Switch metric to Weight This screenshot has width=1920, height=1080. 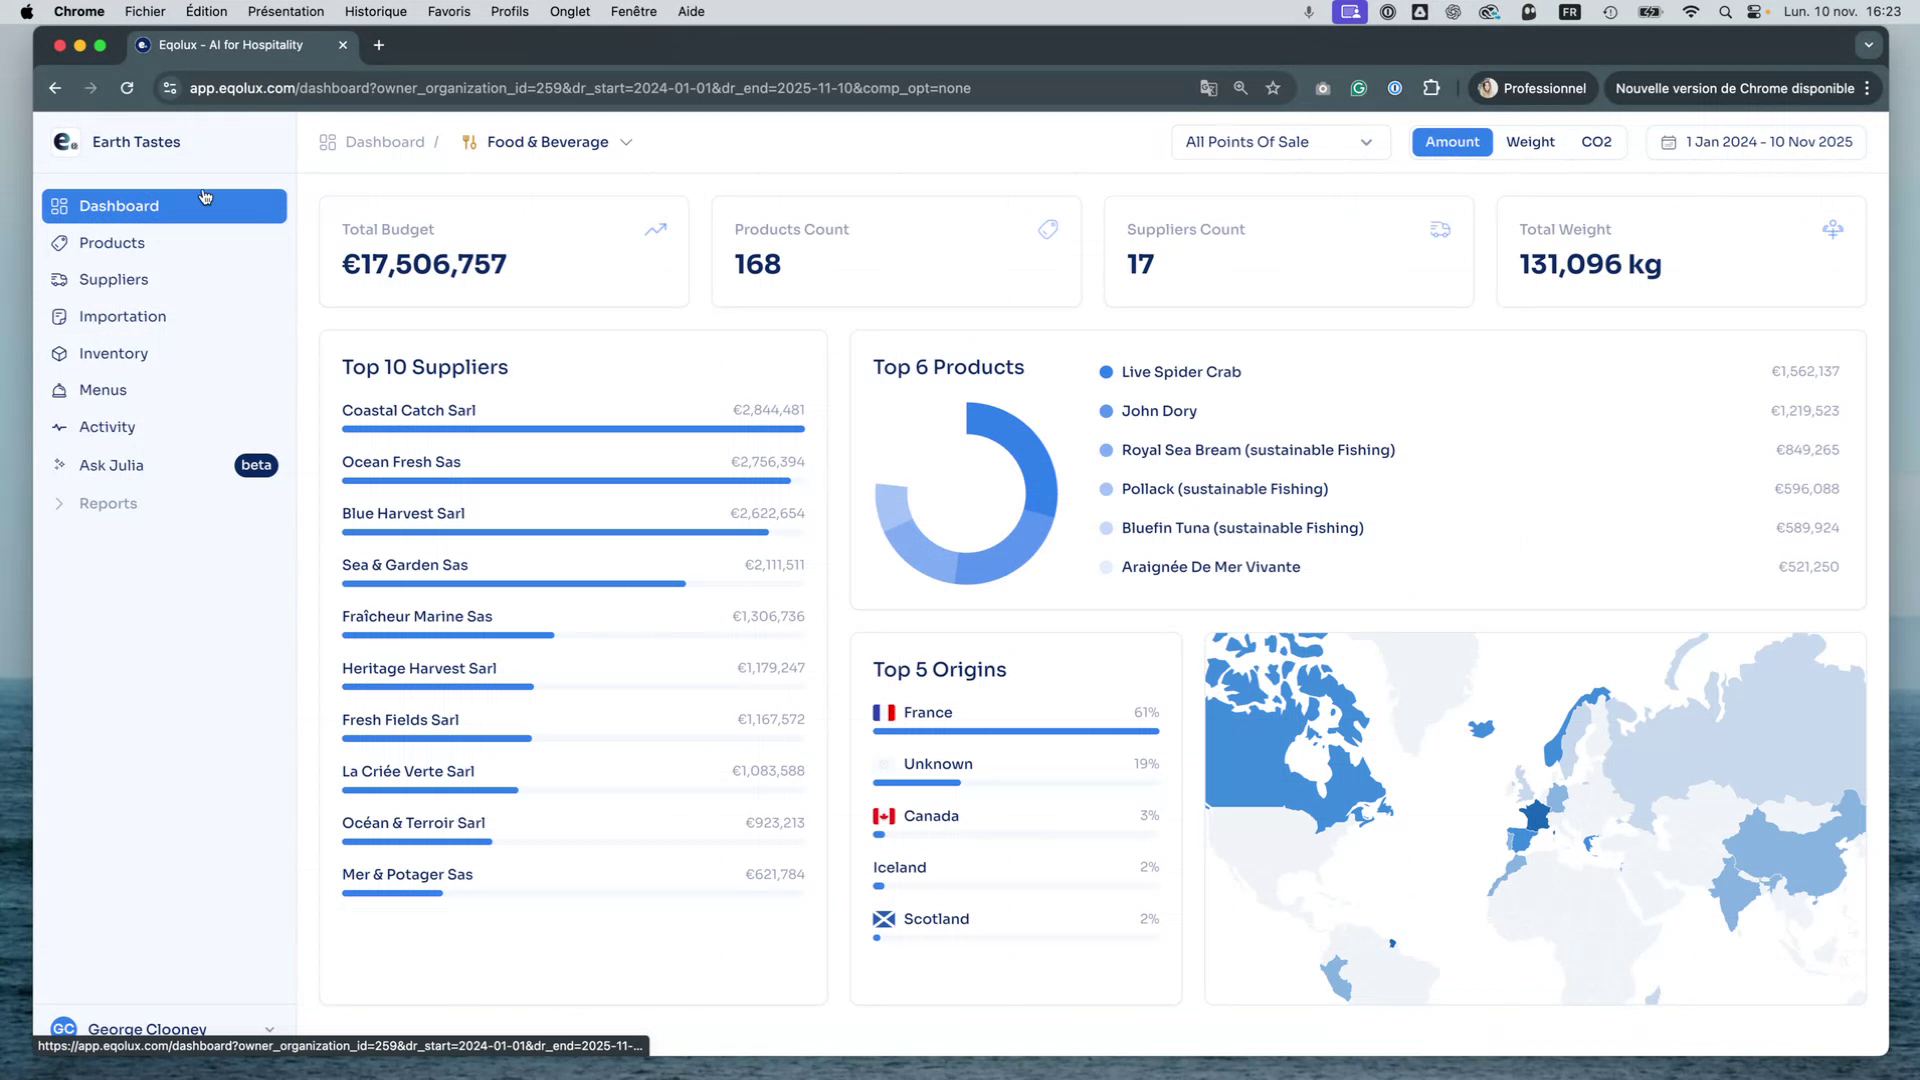pyautogui.click(x=1530, y=142)
